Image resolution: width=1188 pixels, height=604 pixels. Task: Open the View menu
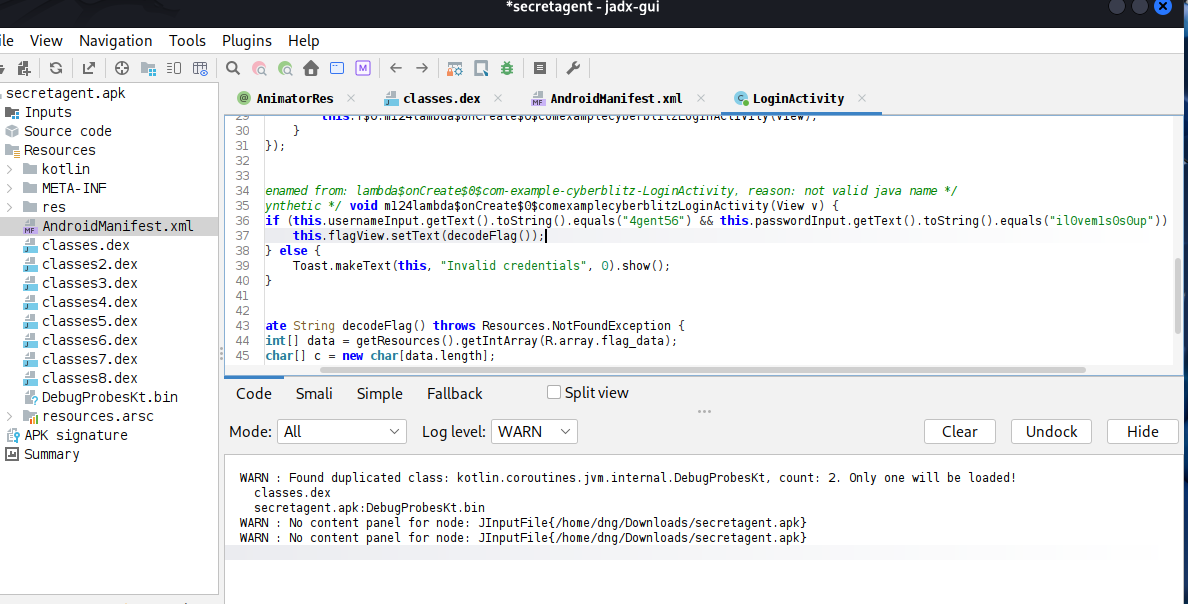pyautogui.click(x=46, y=41)
